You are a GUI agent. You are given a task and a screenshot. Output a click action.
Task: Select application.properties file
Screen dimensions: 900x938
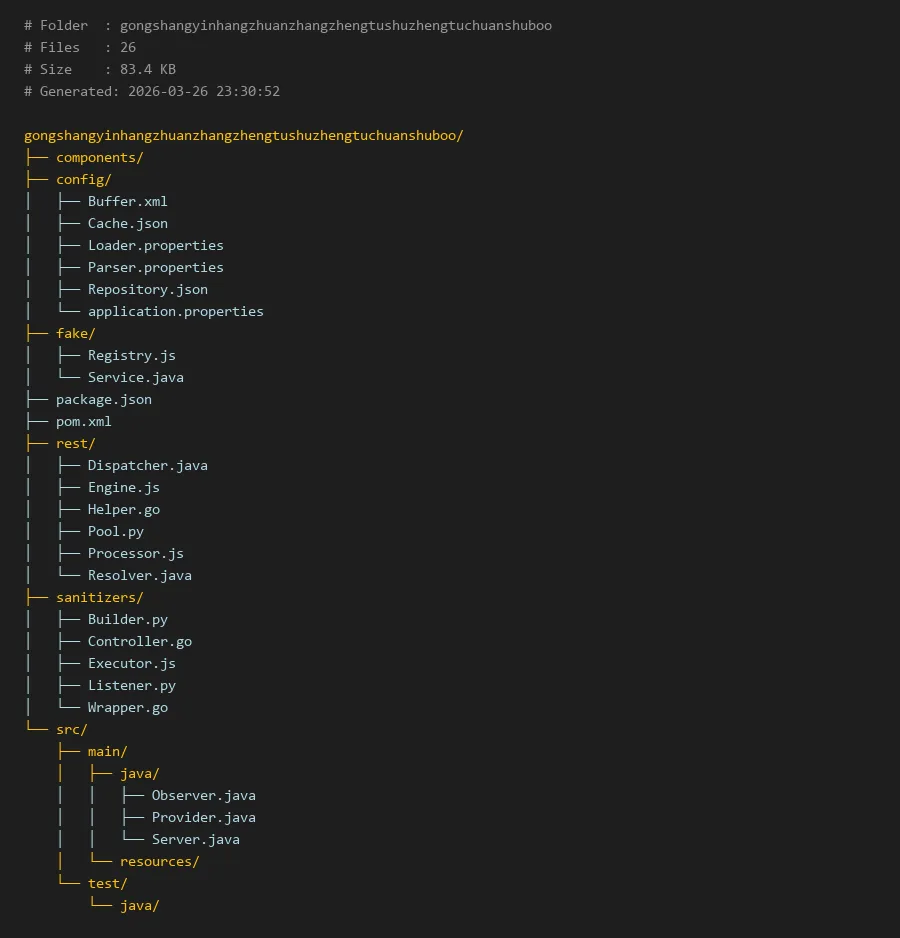click(175, 311)
